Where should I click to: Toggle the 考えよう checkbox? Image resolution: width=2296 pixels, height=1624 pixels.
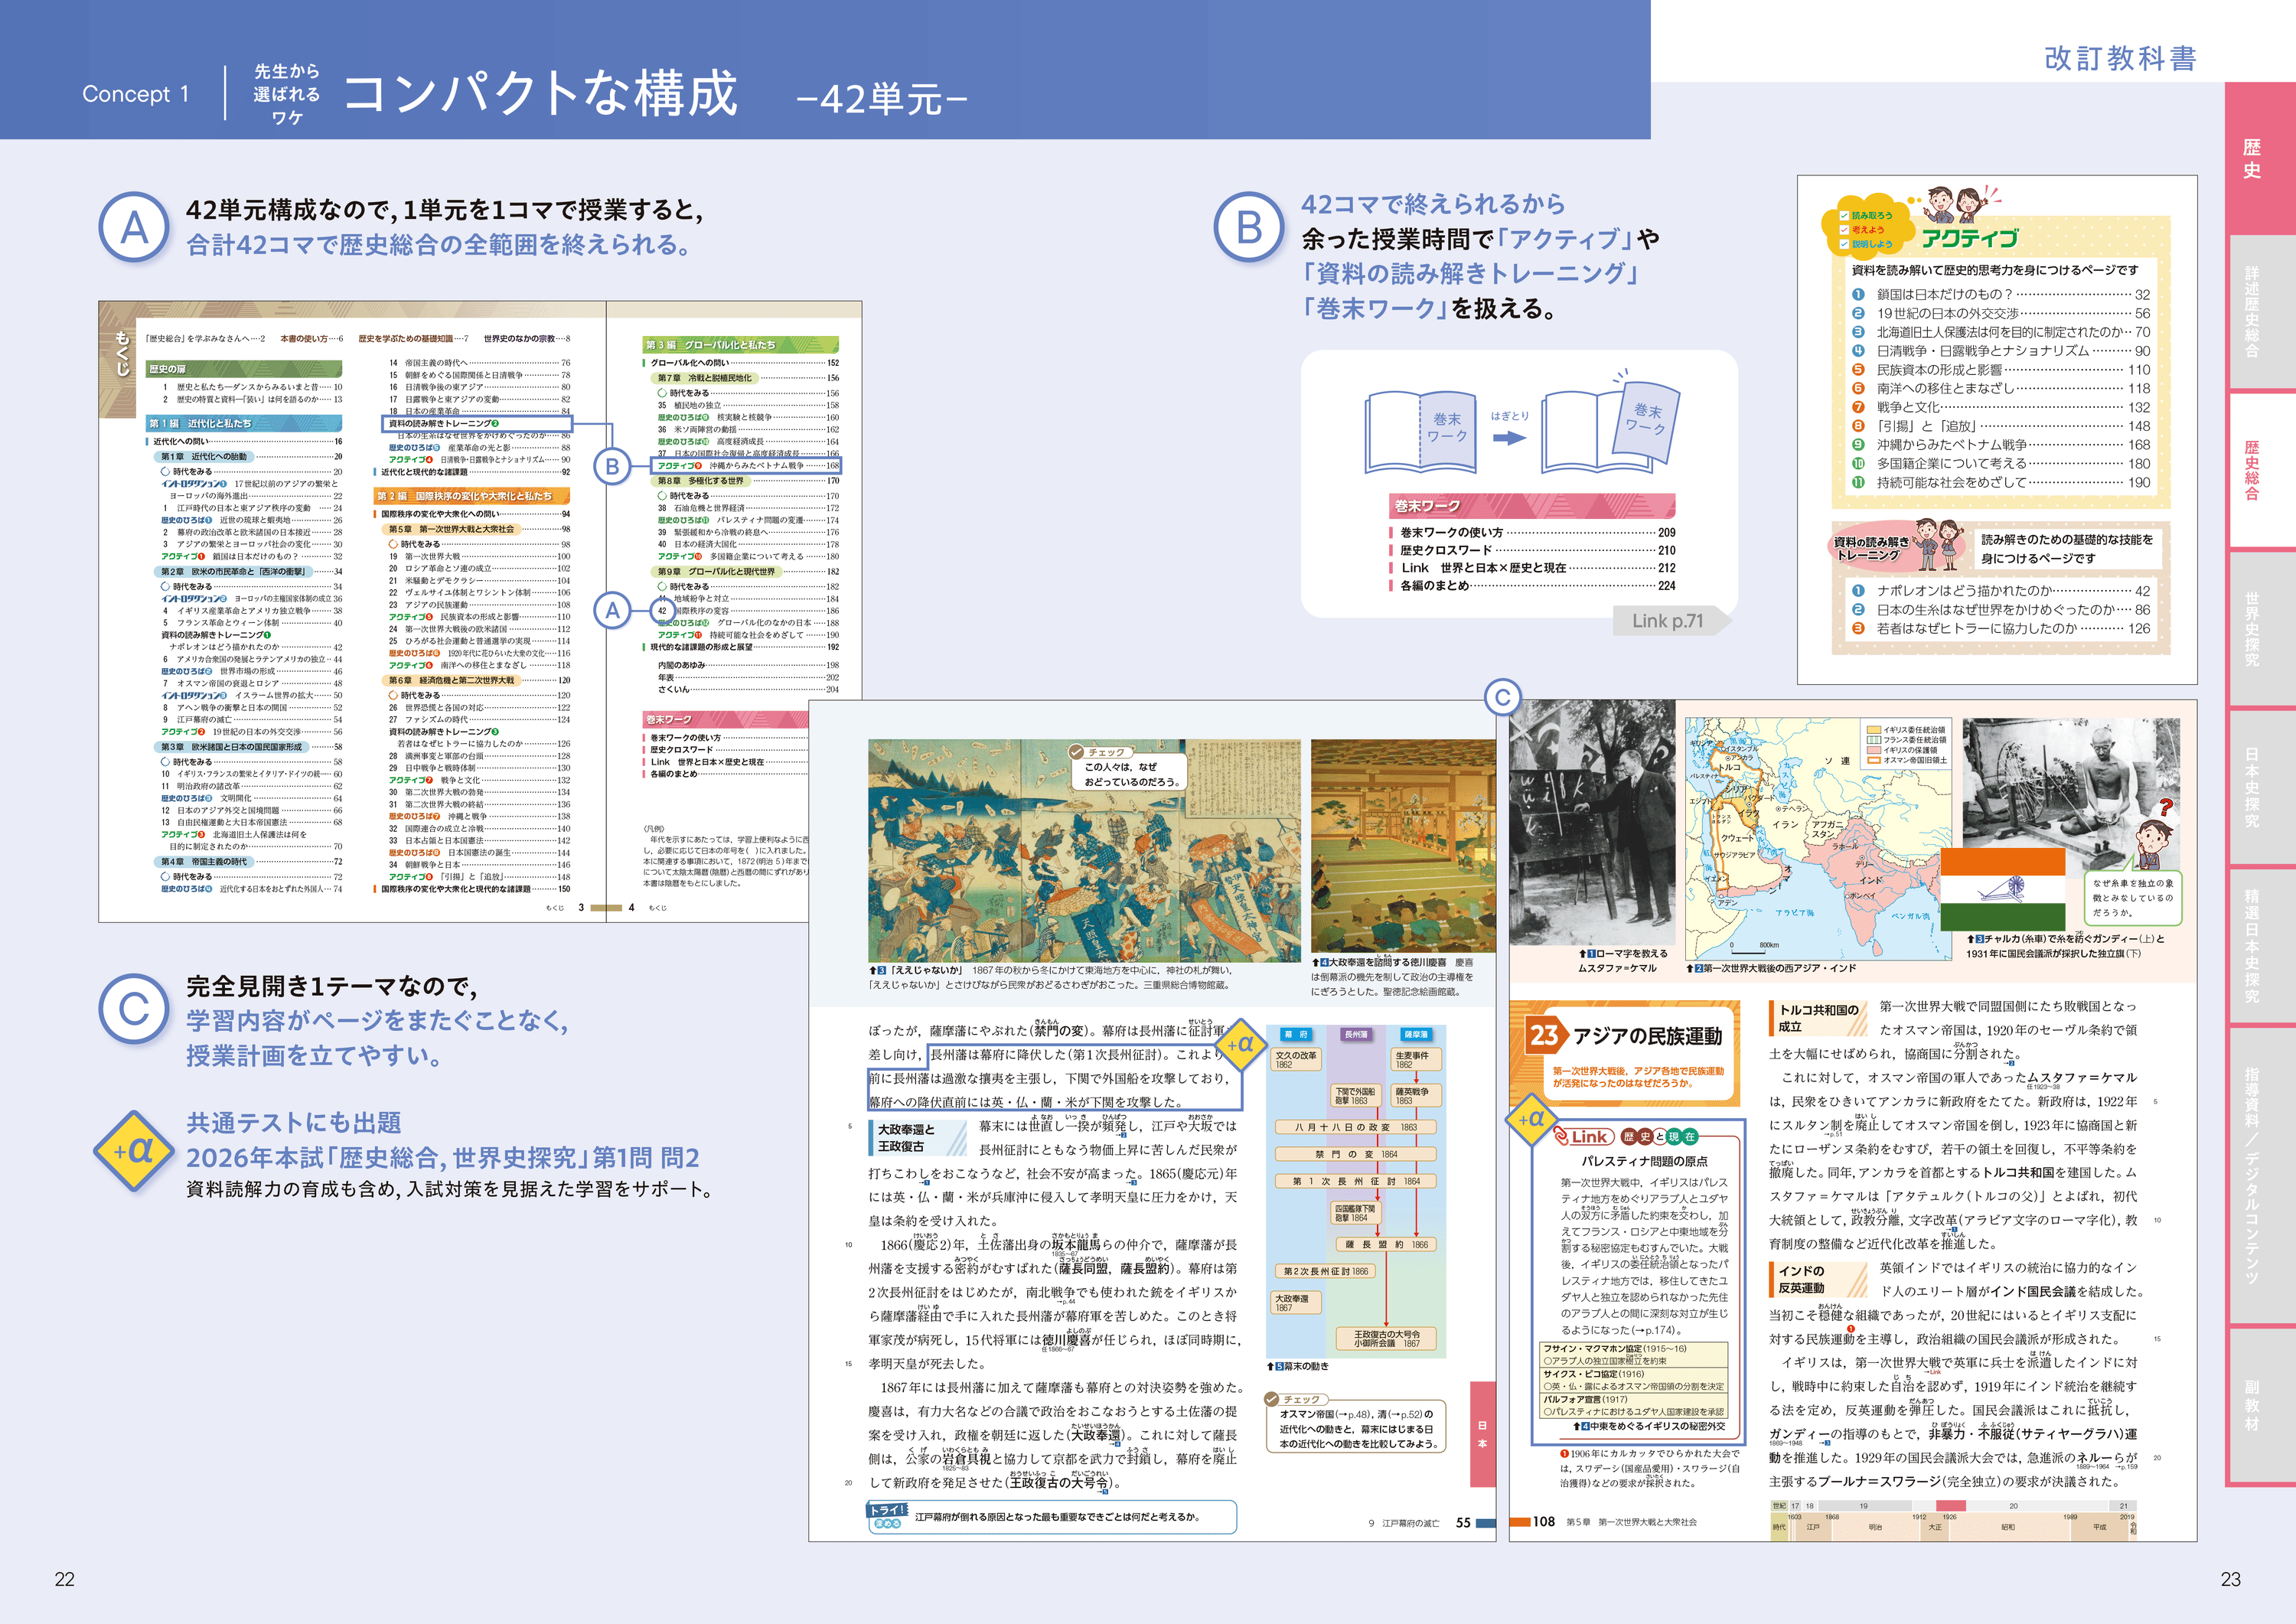click(1844, 230)
